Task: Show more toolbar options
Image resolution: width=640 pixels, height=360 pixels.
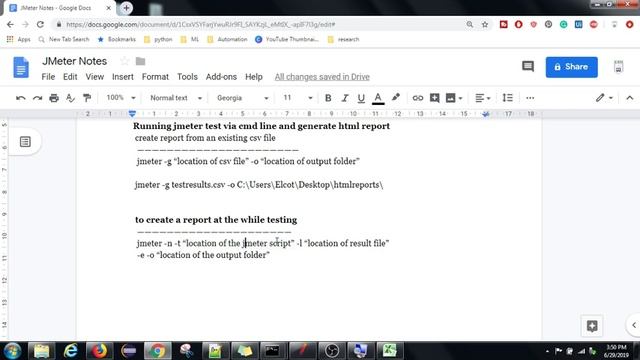Action: (530, 98)
